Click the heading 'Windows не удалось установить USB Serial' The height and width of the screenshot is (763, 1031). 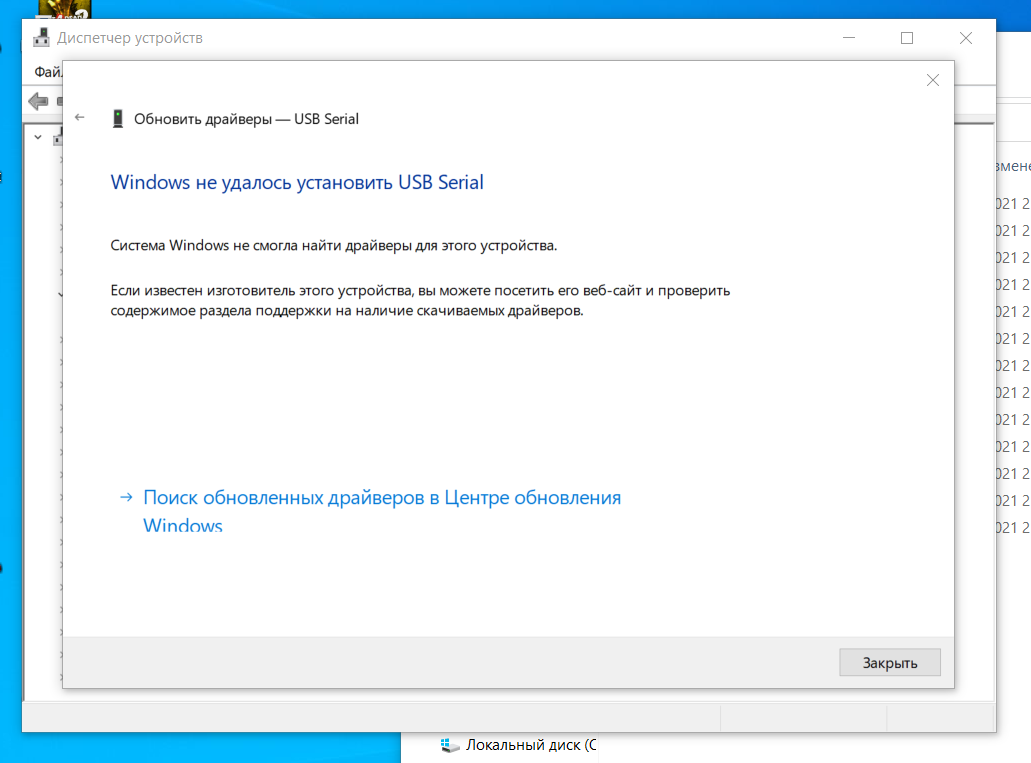[297, 182]
